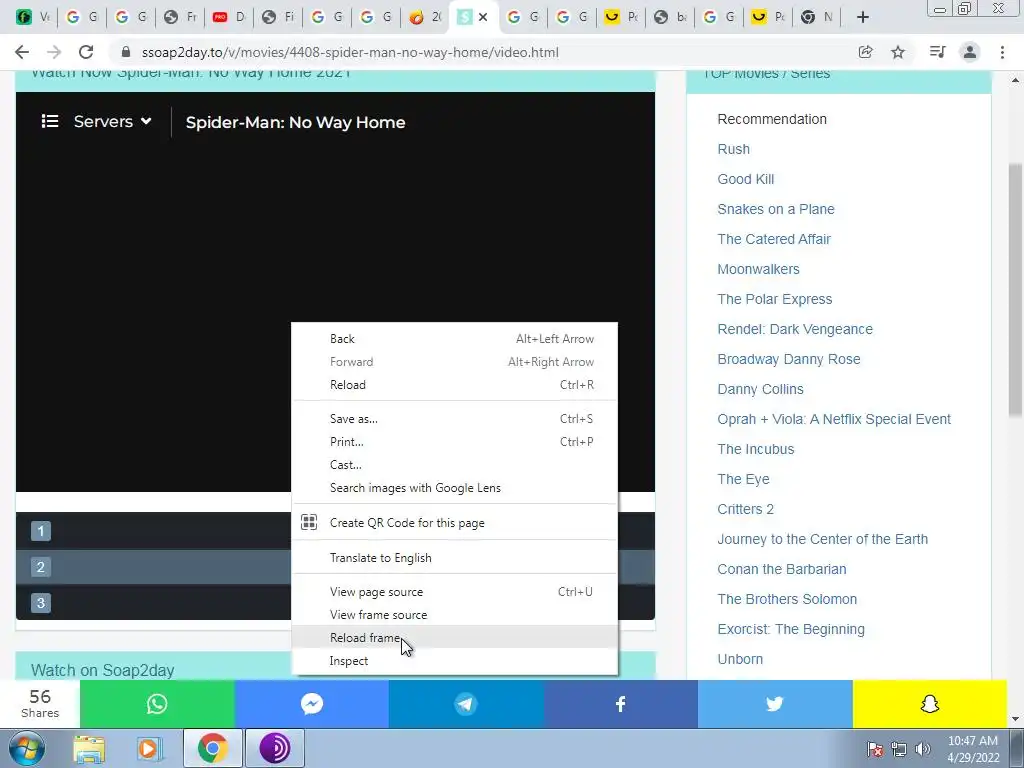Select View page source
Screen dimensions: 1024x768
pos(455,592)
